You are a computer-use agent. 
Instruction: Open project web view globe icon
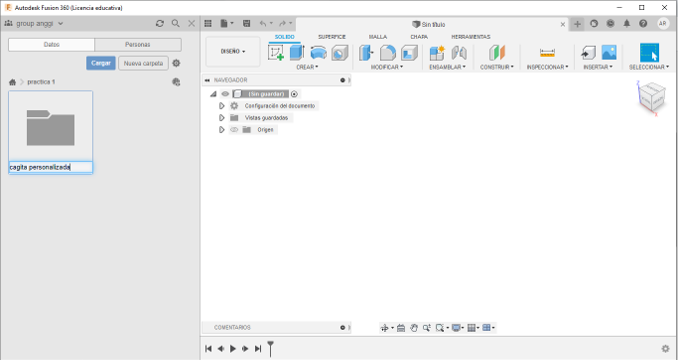pos(176,82)
